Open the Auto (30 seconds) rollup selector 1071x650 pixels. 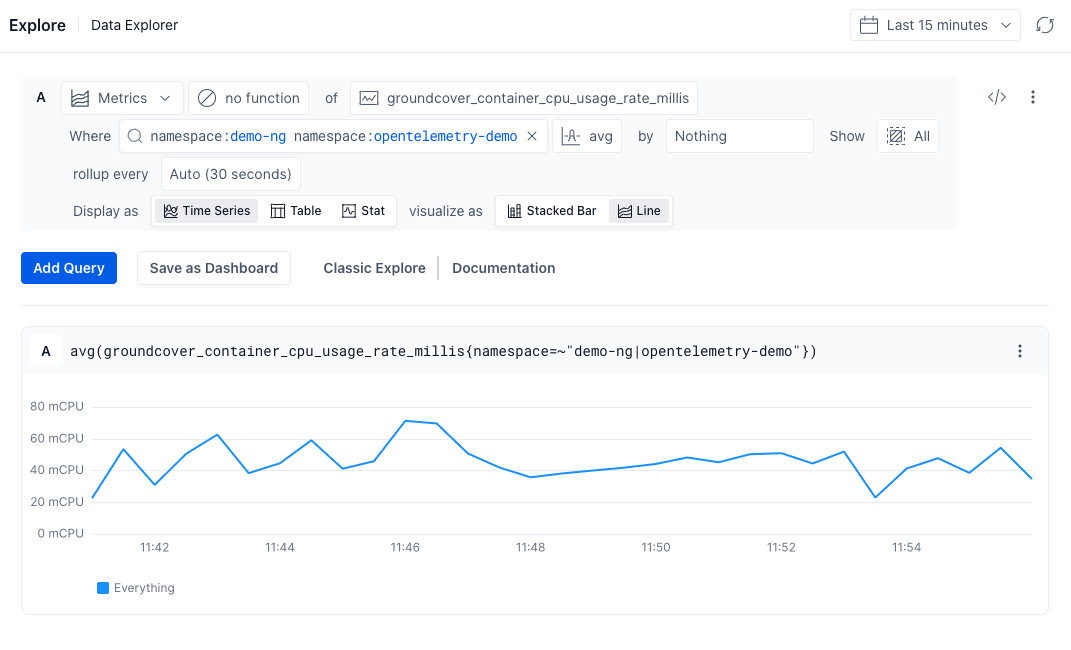coord(230,174)
